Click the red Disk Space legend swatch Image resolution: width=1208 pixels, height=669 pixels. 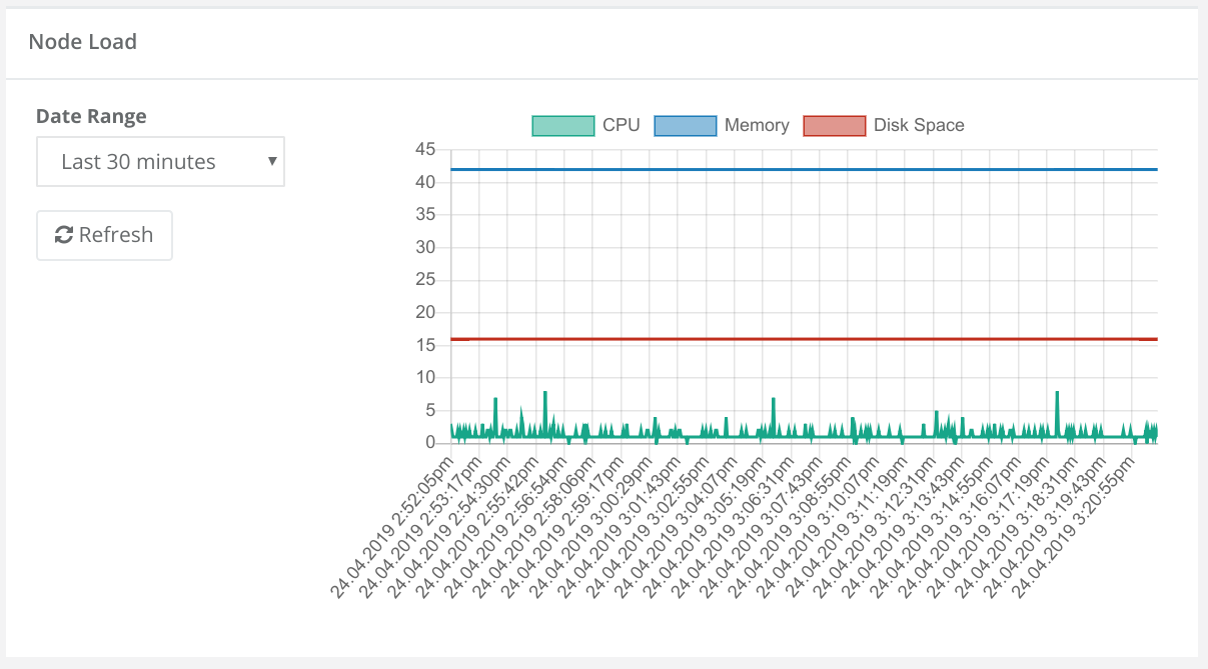point(836,125)
